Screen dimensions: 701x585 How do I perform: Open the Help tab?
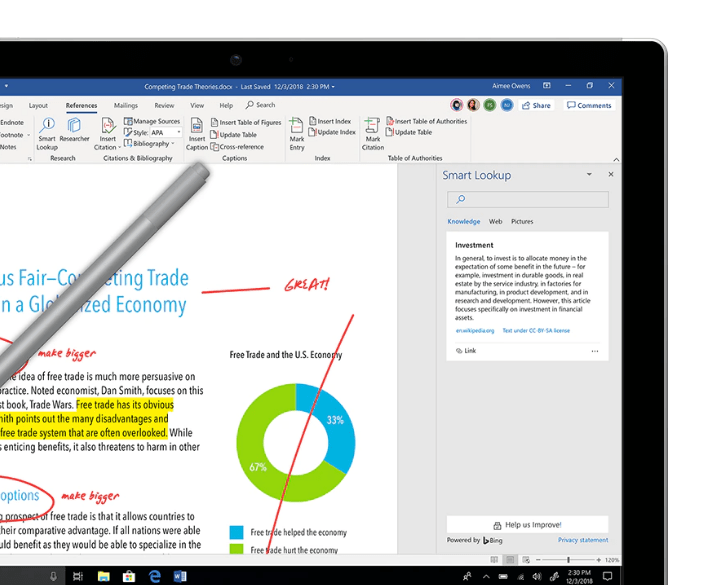click(x=226, y=105)
